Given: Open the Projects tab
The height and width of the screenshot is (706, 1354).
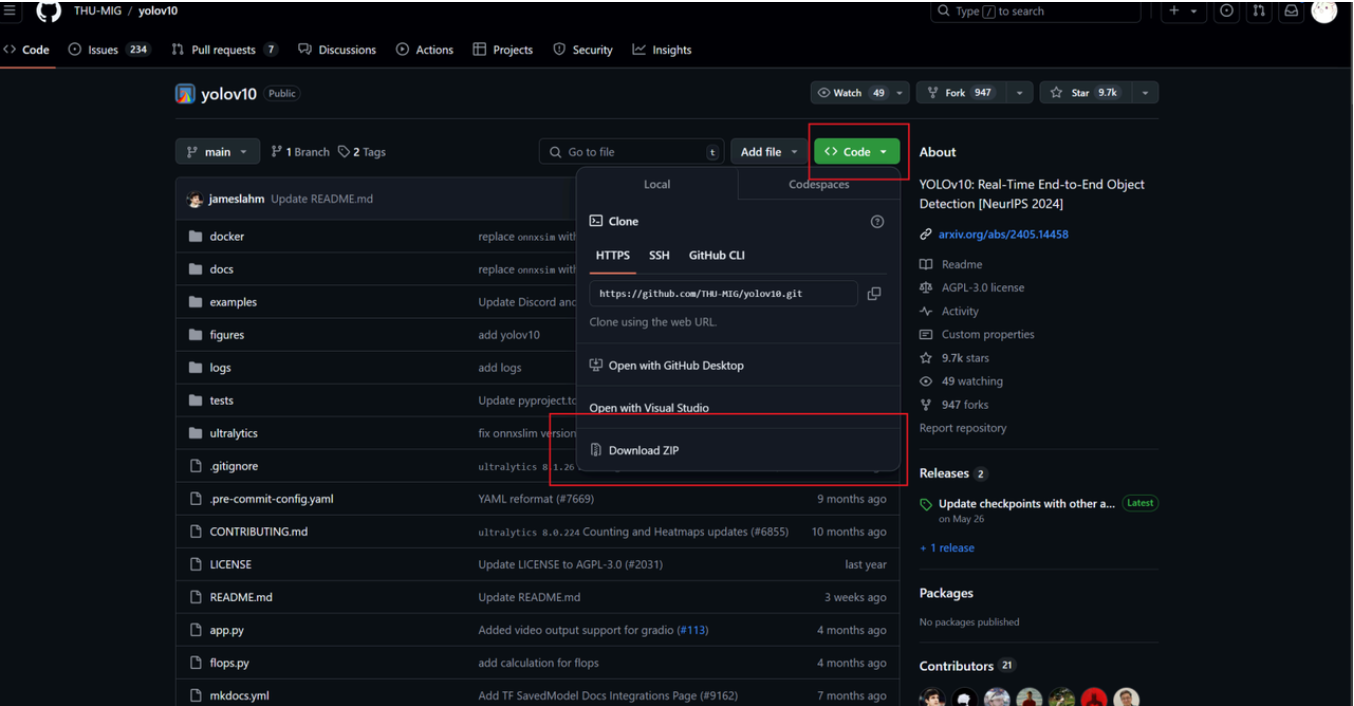Looking at the screenshot, I should point(503,50).
